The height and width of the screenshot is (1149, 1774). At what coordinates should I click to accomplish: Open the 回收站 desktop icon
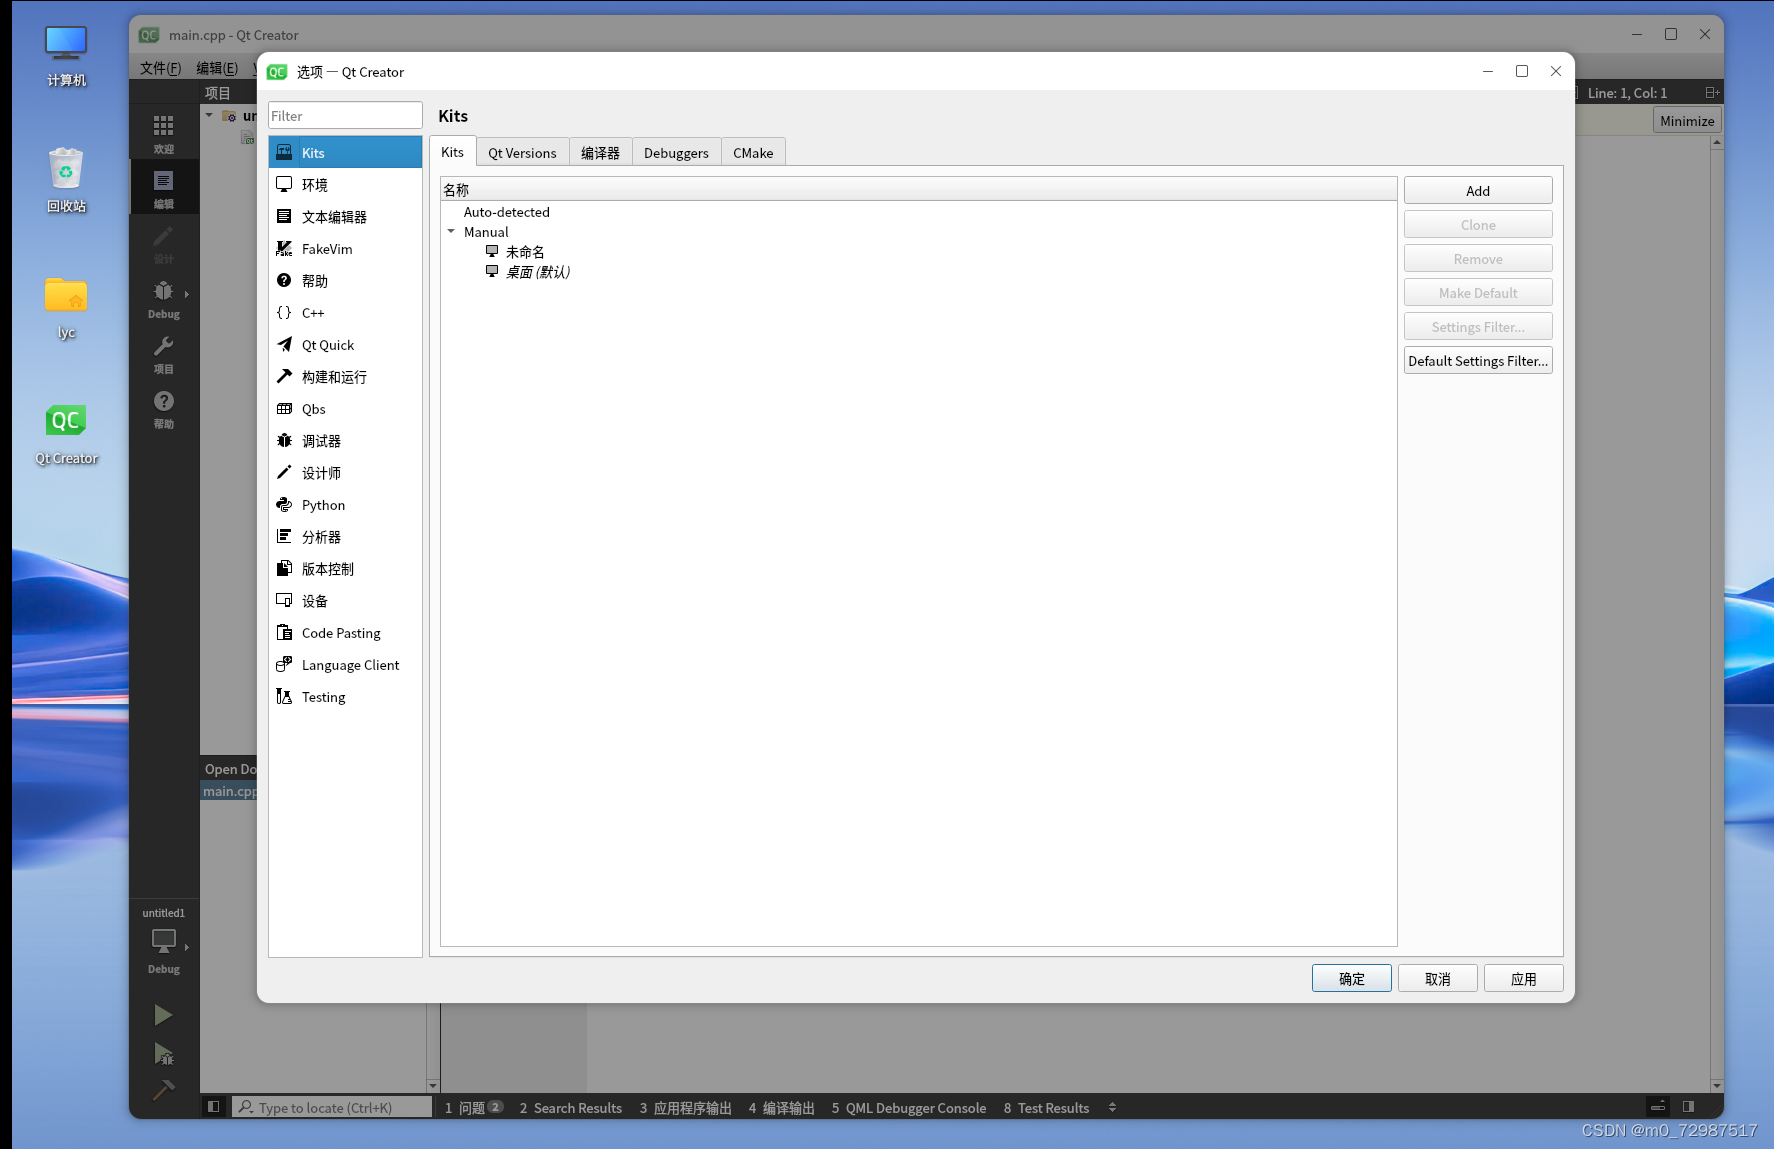(x=66, y=180)
